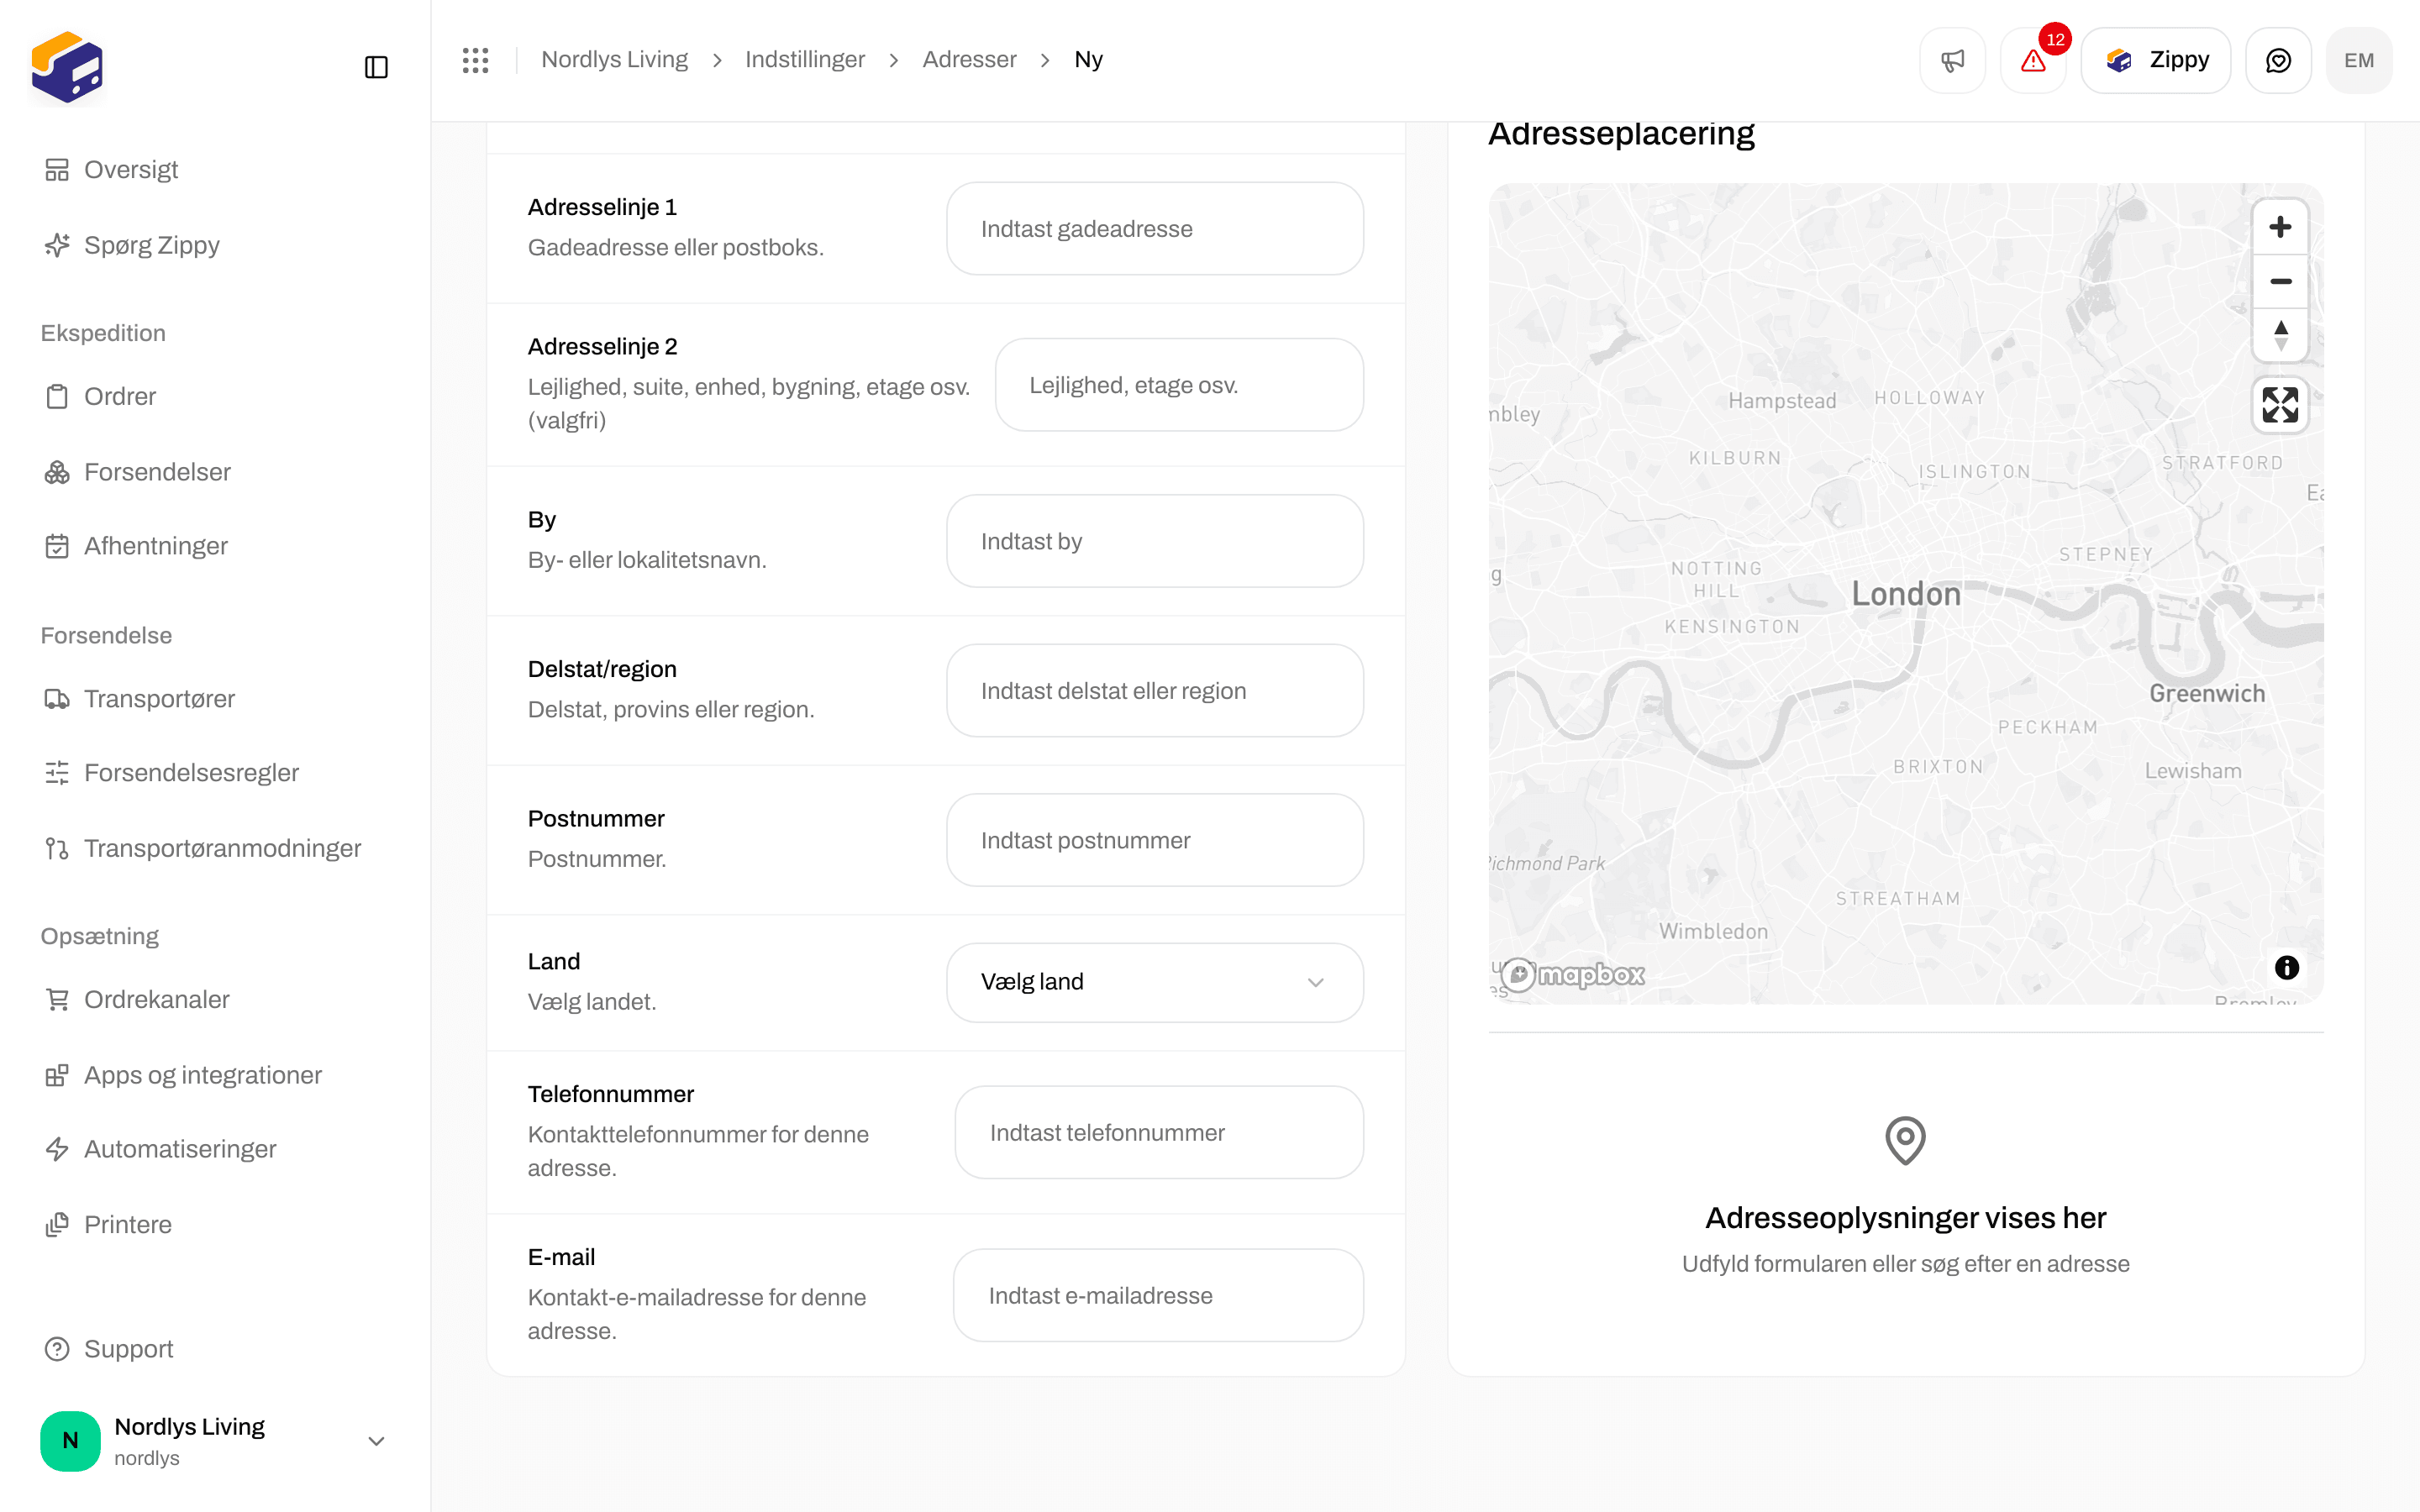
Task: Open the Zippy assistant button
Action: coord(2156,60)
